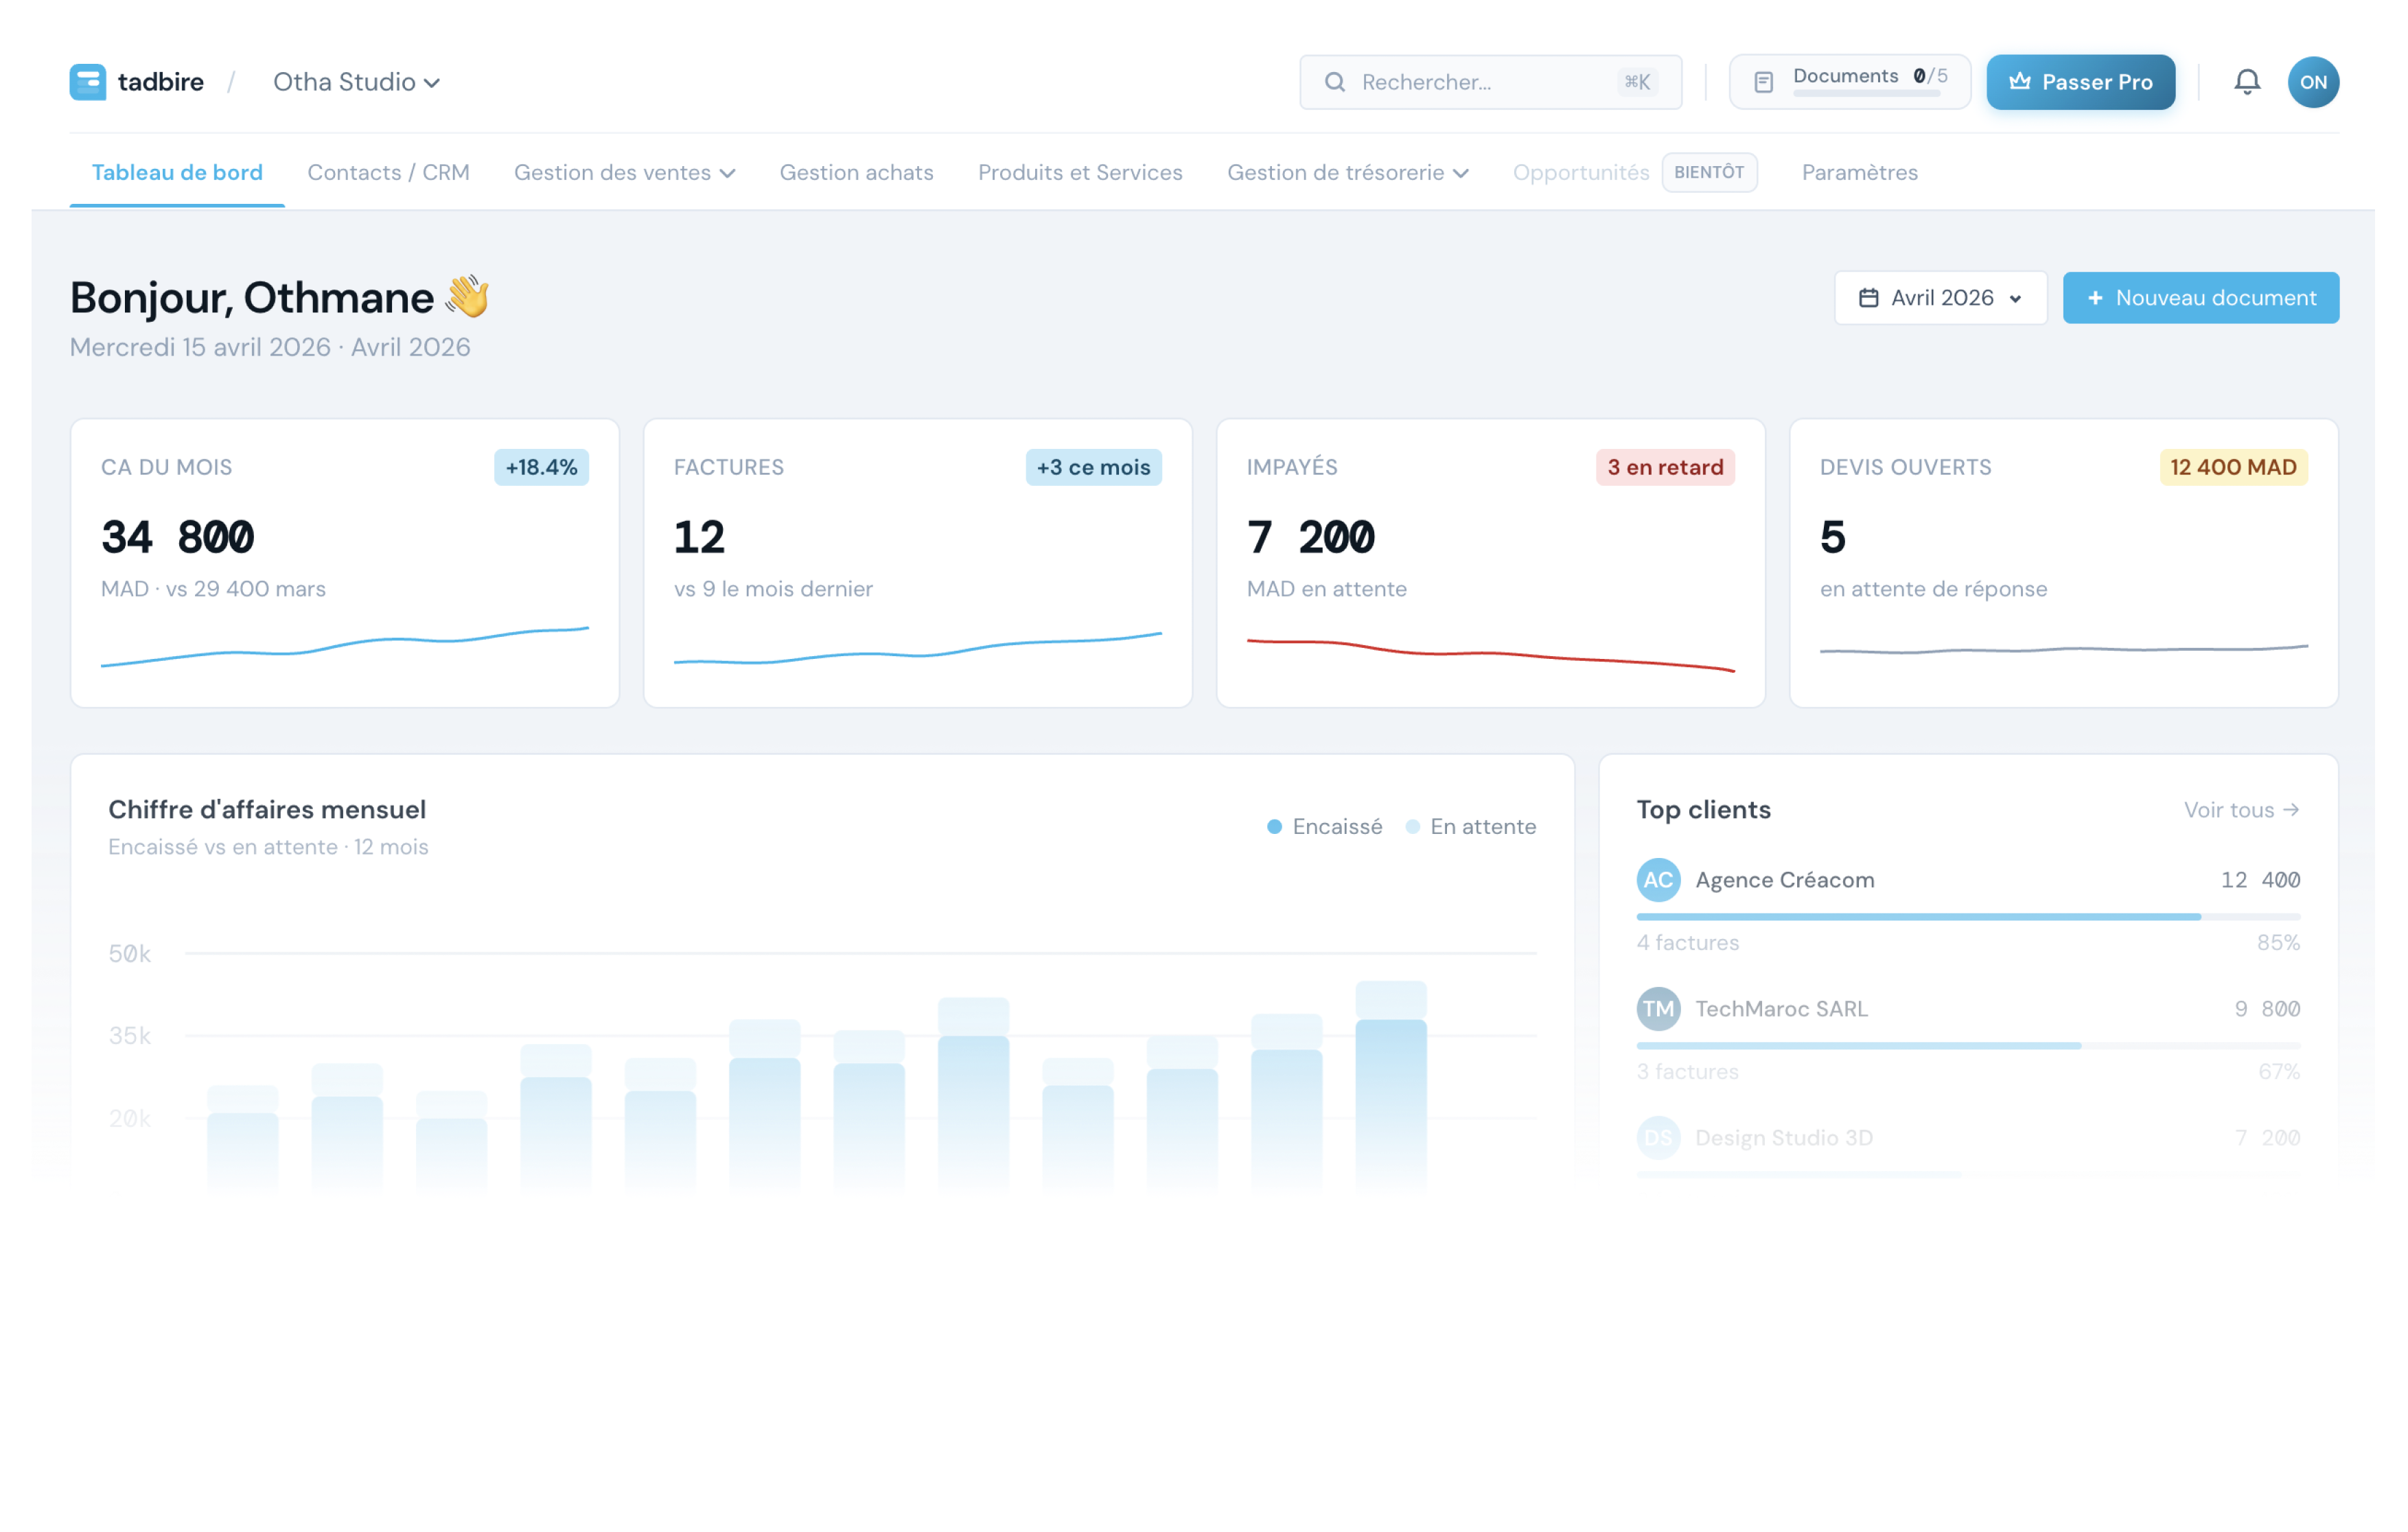Viewport: 2408px width, 1532px height.
Task: Open the Avril 2026 period selector
Action: coord(1940,298)
